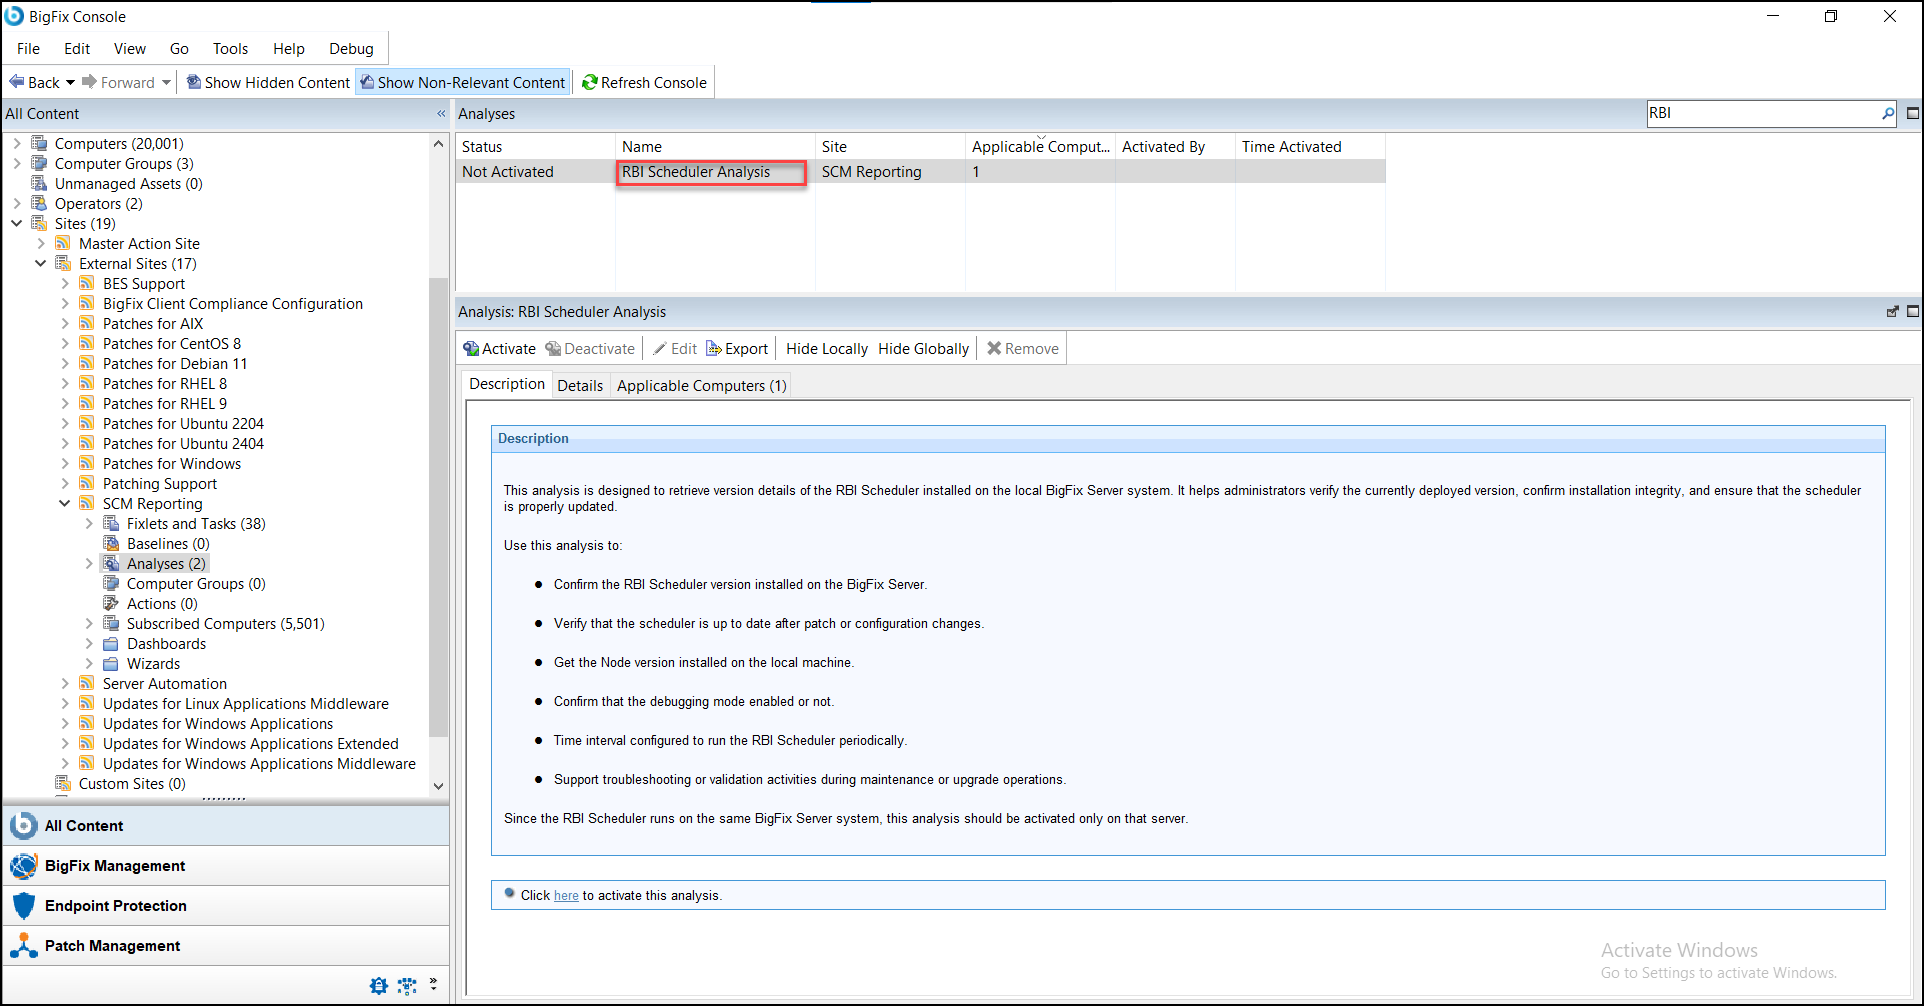Viewport: 1924px width, 1006px height.
Task: Collapse the SCM Reporting site
Action: point(65,504)
